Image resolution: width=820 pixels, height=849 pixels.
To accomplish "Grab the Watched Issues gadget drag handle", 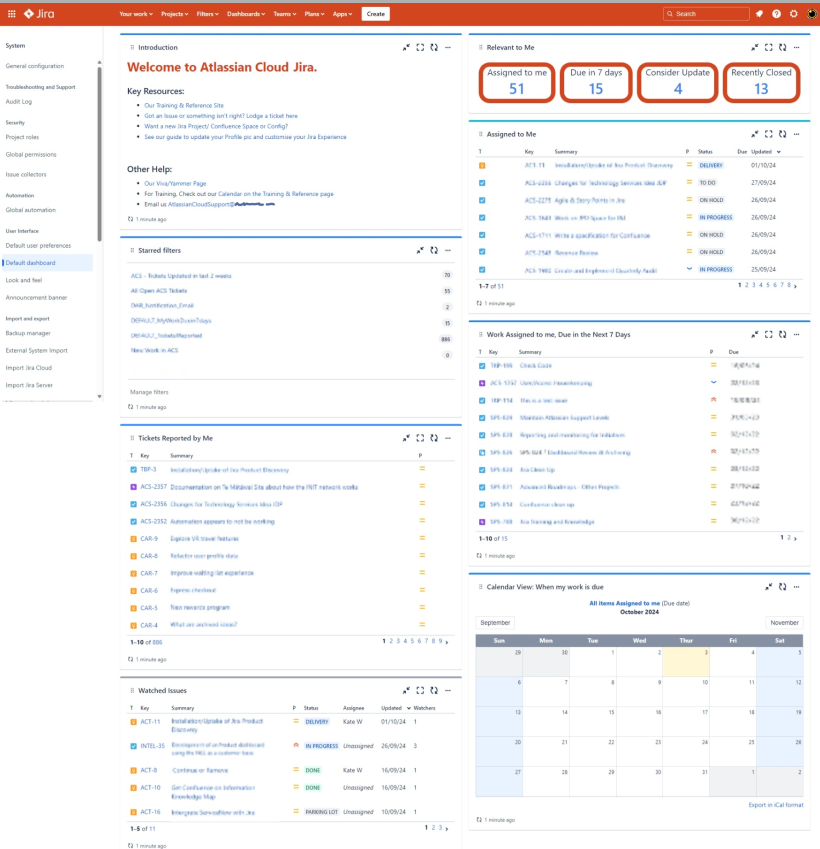I will tap(132, 690).
